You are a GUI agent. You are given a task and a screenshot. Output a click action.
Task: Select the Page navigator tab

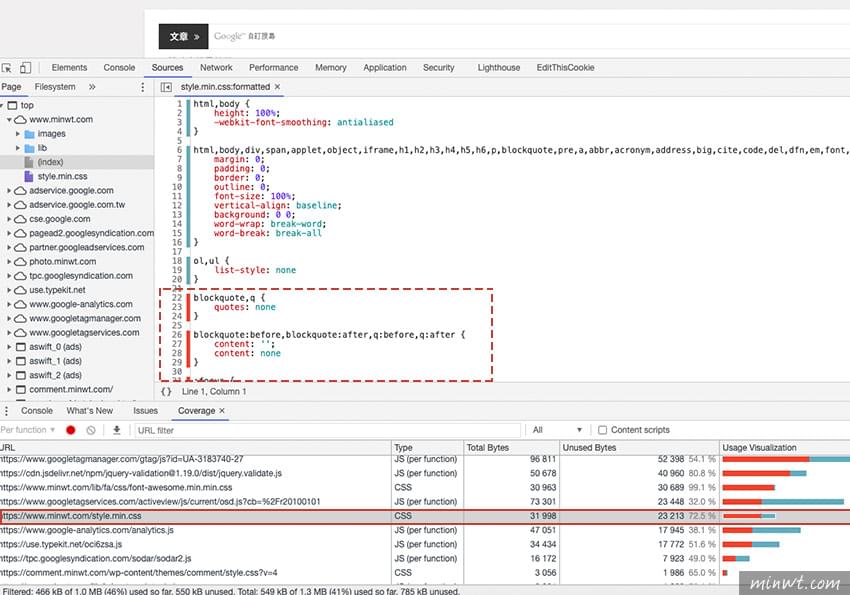[x=11, y=87]
